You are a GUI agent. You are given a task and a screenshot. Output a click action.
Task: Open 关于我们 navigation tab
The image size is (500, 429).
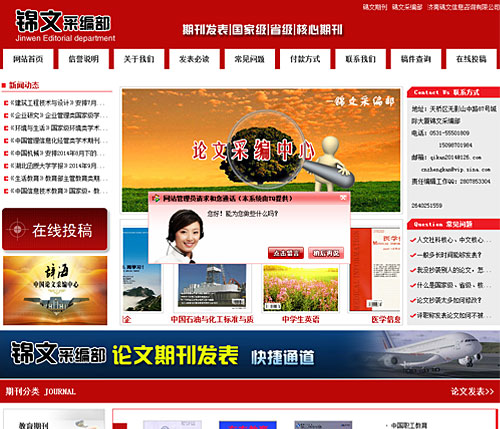[139, 59]
